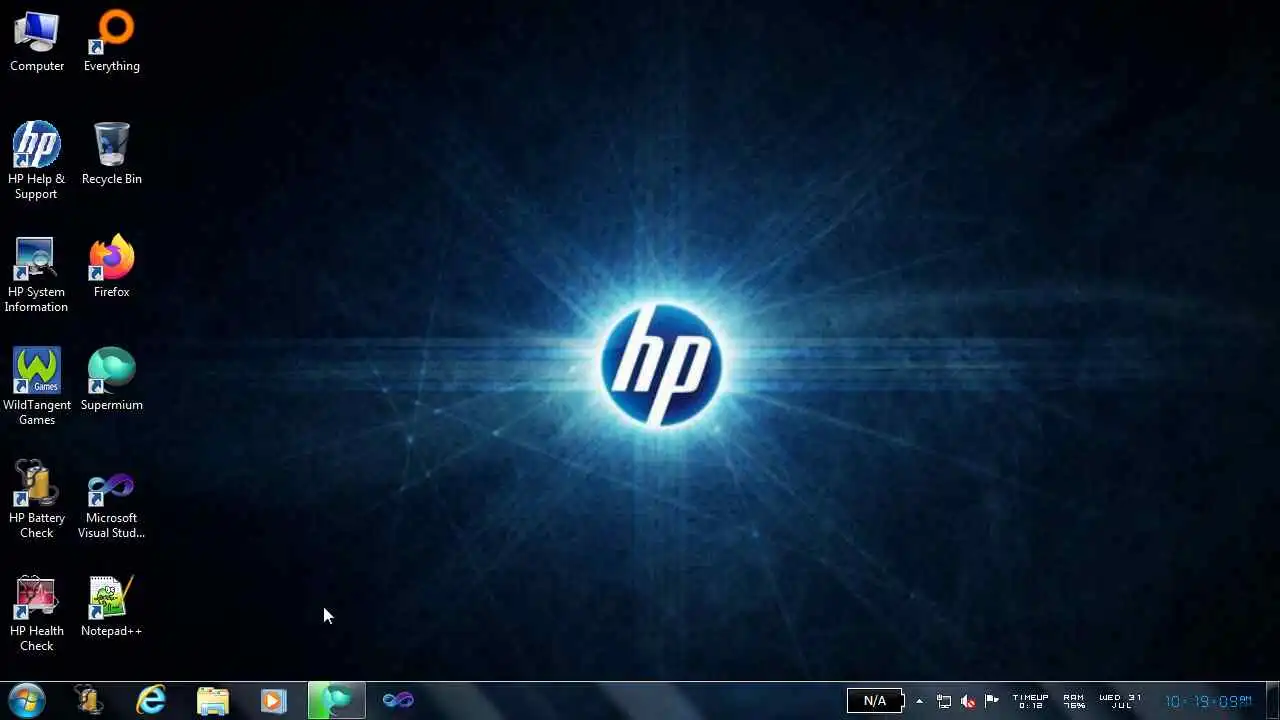
Task: Launch Firefox from the desktop
Action: point(112,267)
